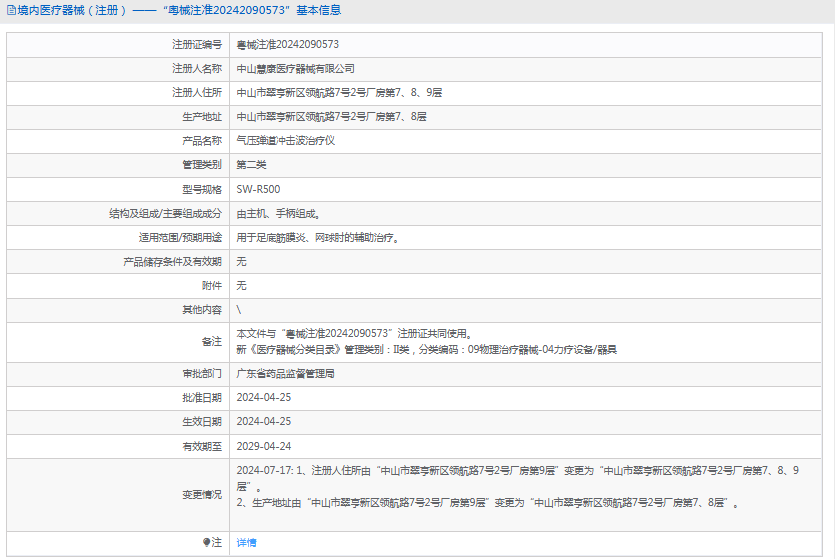
Task: Click 无 value in 附件 row
Action: point(241,286)
